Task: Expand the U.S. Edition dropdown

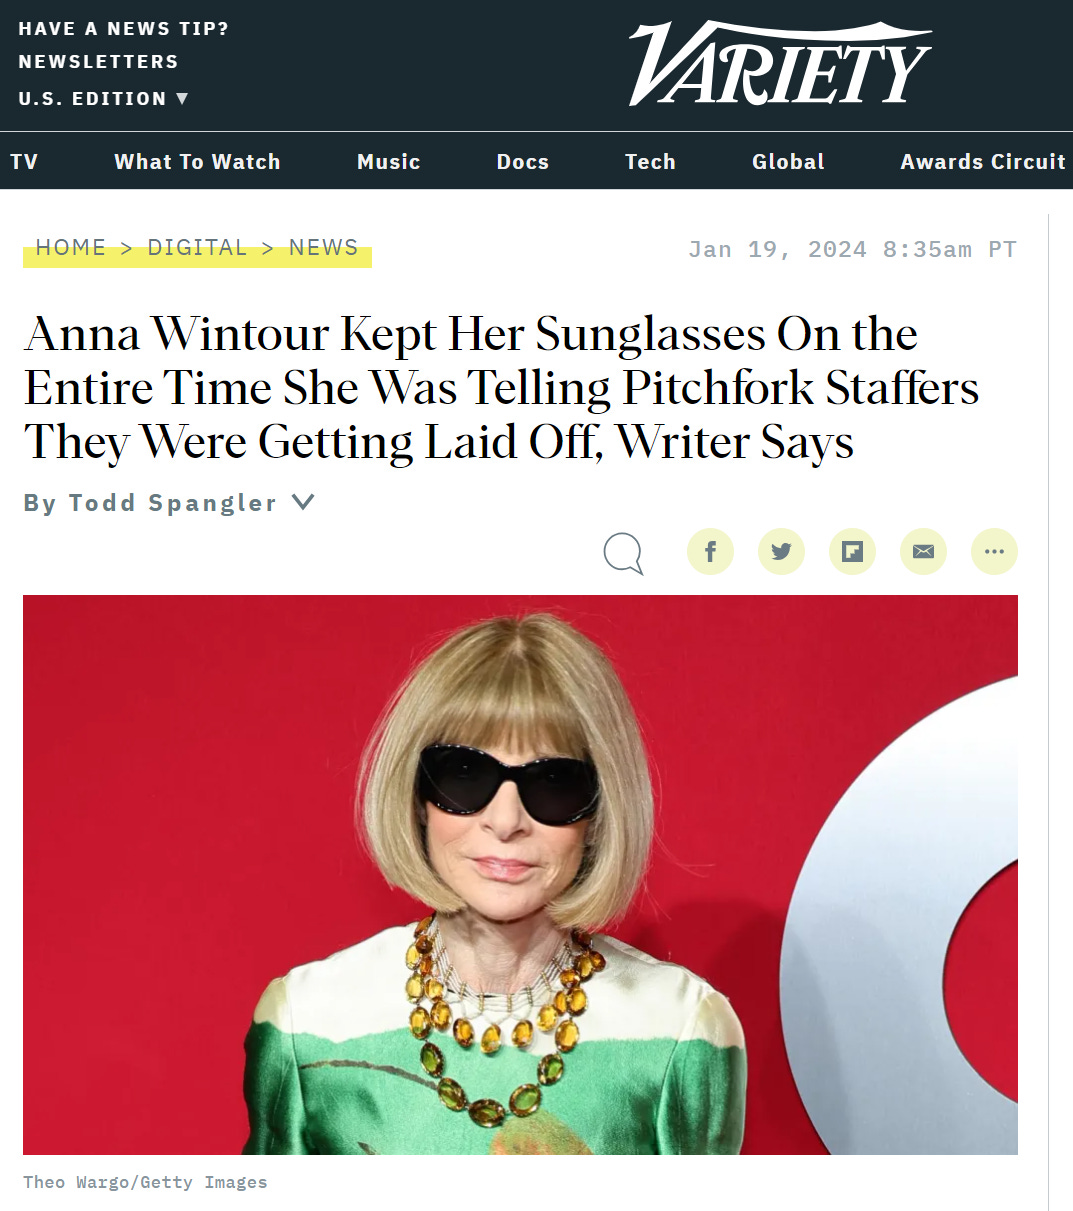Action: coord(103,98)
